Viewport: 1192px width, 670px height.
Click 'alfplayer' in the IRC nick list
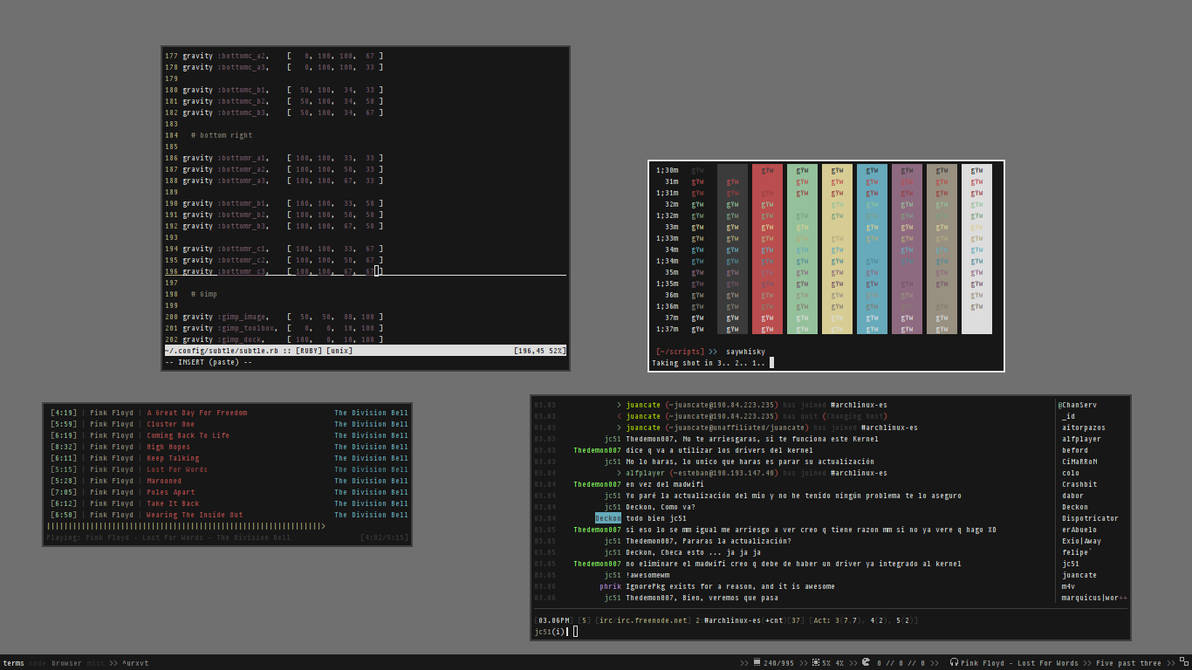(x=1081, y=439)
